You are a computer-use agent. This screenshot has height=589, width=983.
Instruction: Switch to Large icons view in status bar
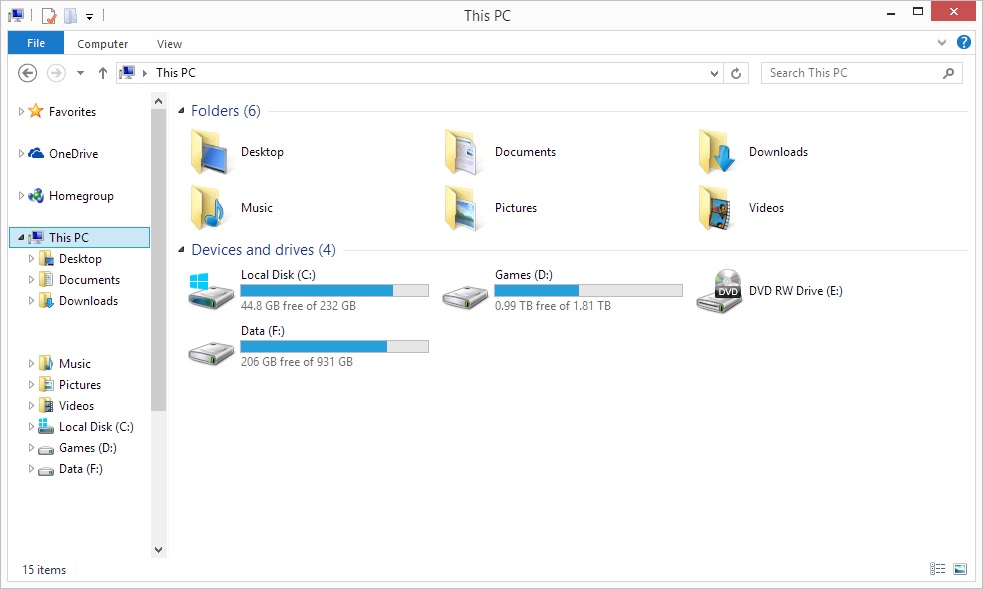click(960, 569)
